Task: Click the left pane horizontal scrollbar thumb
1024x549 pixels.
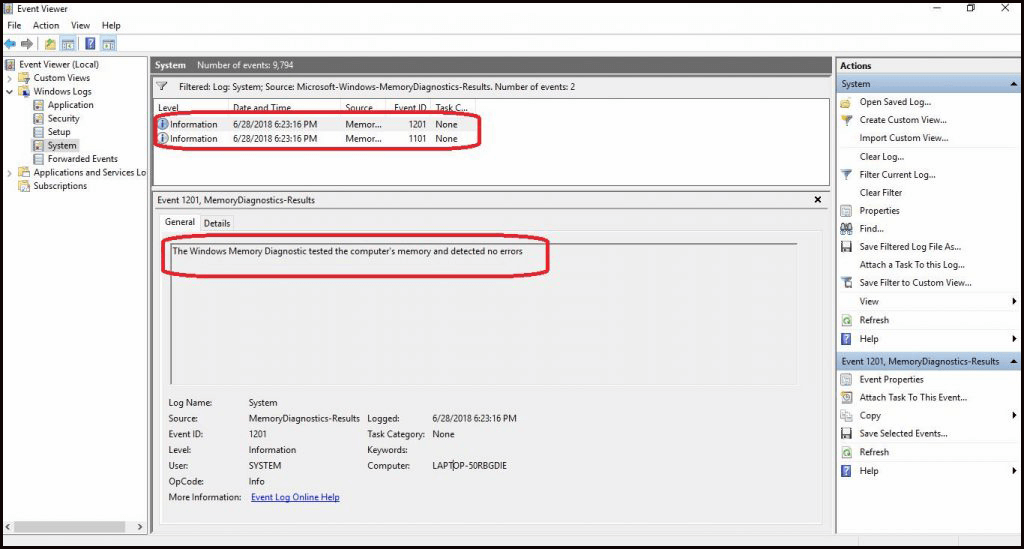Action: [x=69, y=527]
